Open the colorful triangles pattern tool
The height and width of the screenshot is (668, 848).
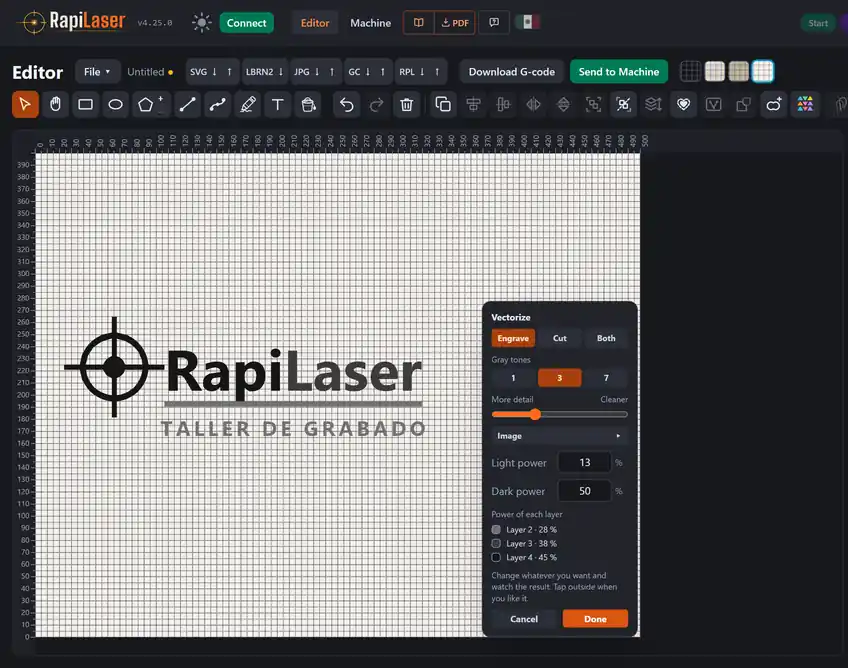[805, 104]
